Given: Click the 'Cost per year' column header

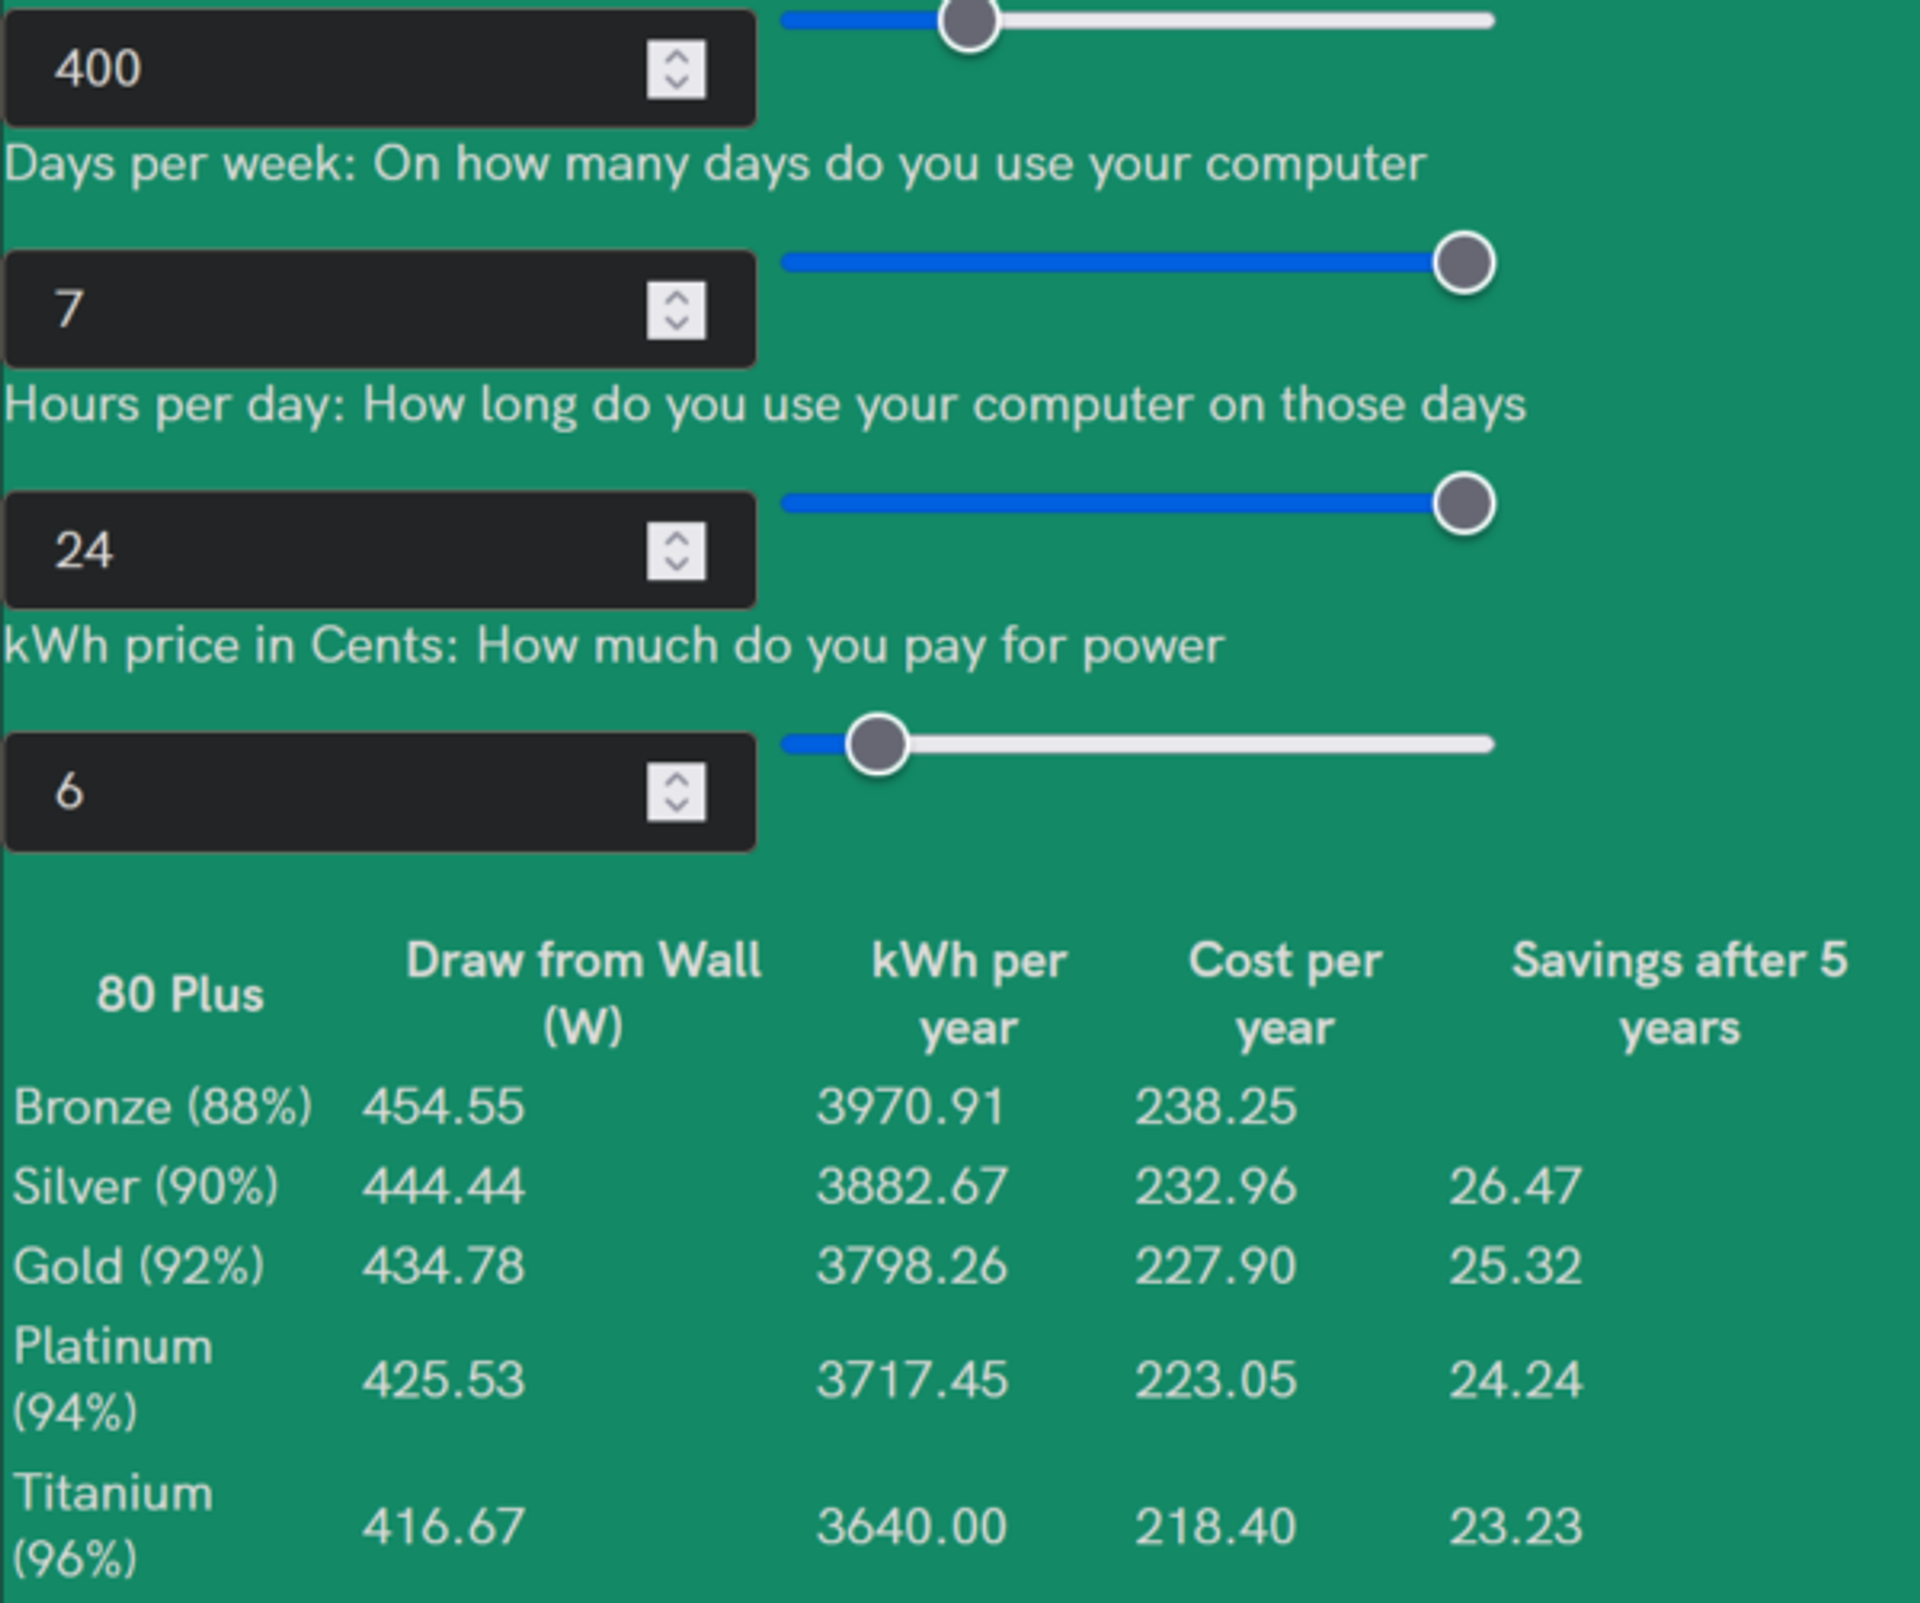Looking at the screenshot, I should (x=1285, y=994).
